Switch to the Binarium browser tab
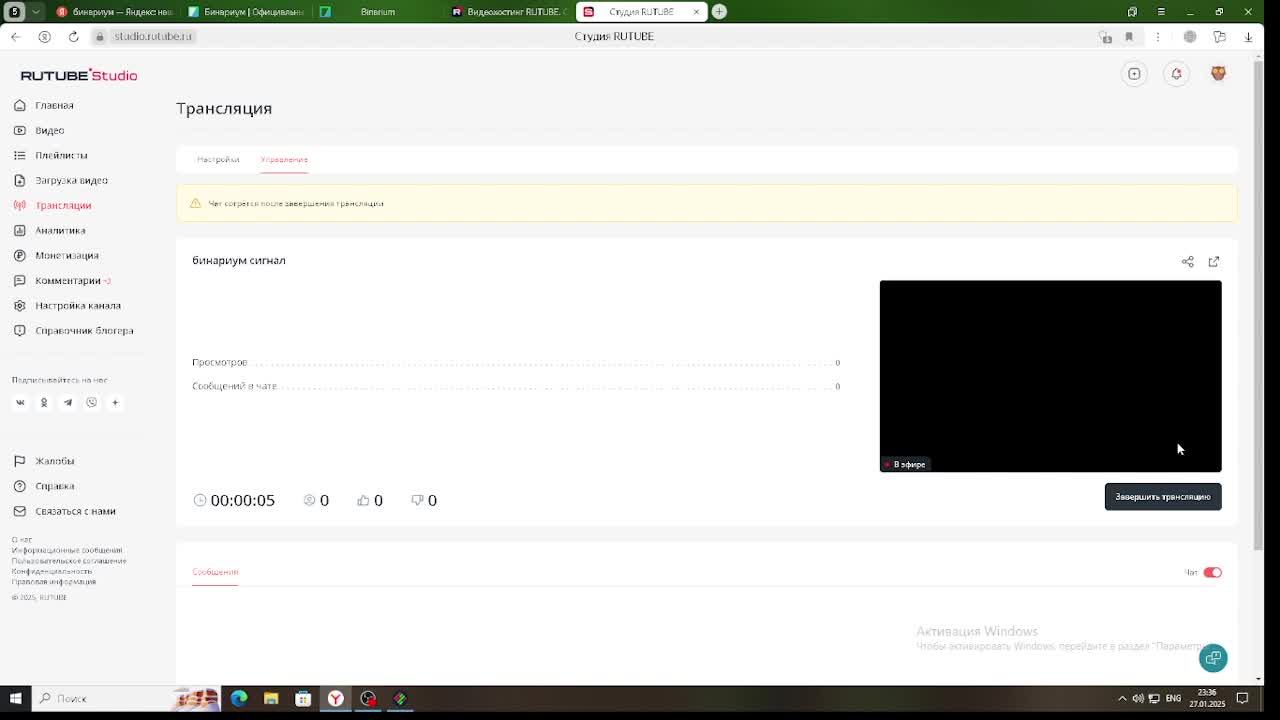The image size is (1280, 720). tap(376, 12)
